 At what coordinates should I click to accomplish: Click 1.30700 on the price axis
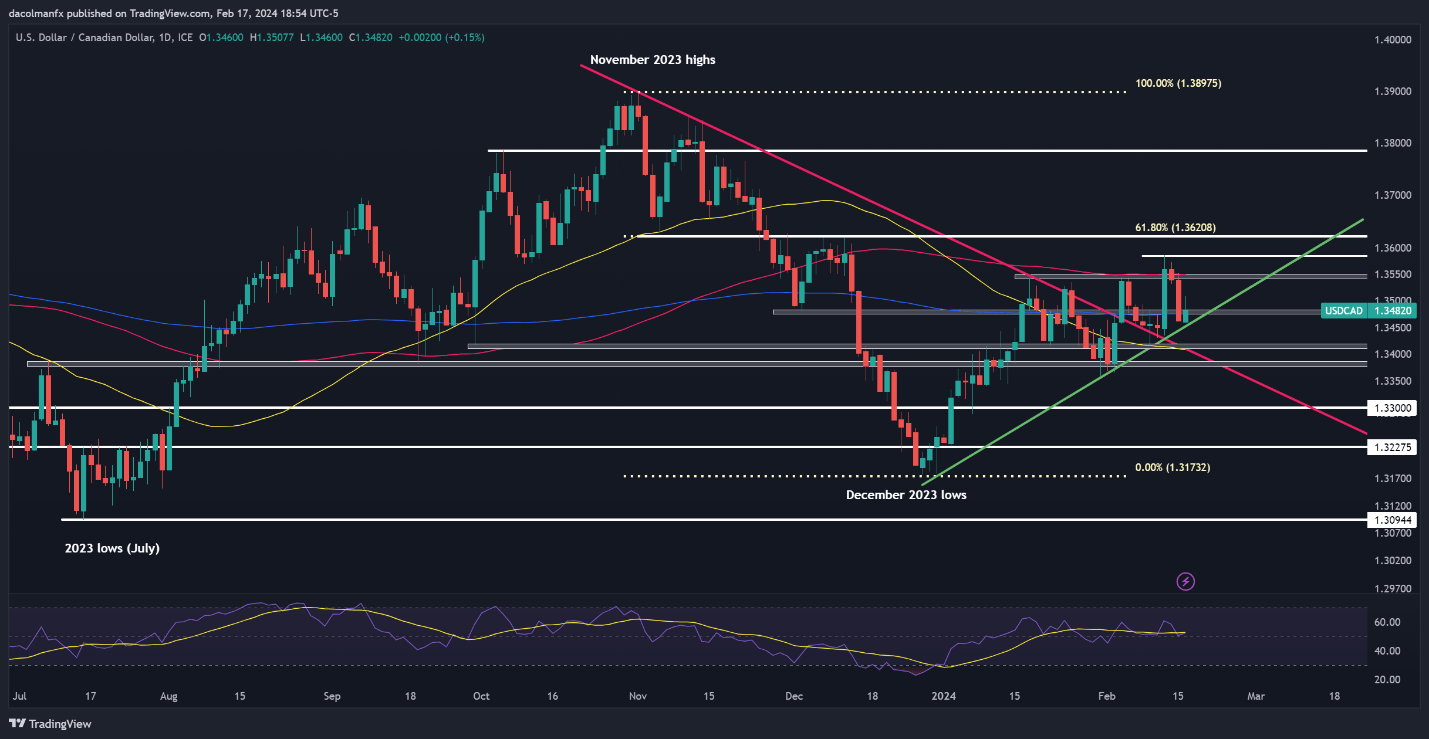[1391, 535]
